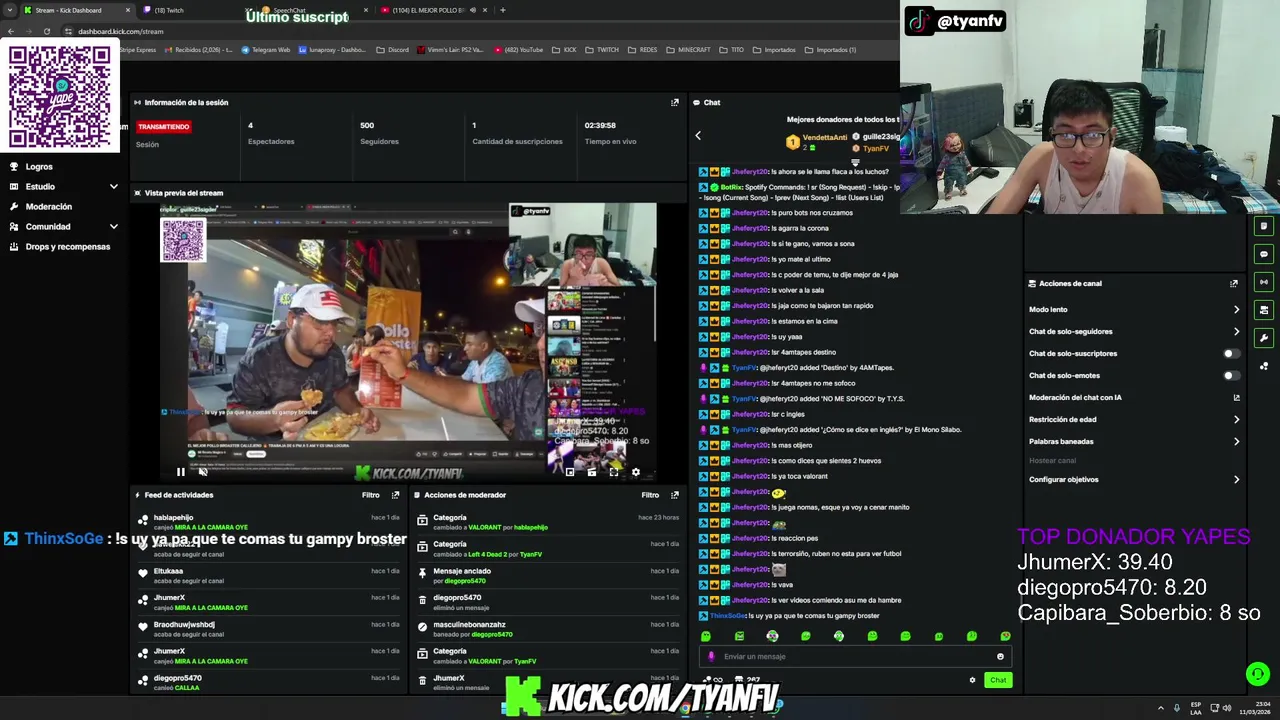Click the green circular help button
The width and height of the screenshot is (1280, 720).
coord(1258,674)
